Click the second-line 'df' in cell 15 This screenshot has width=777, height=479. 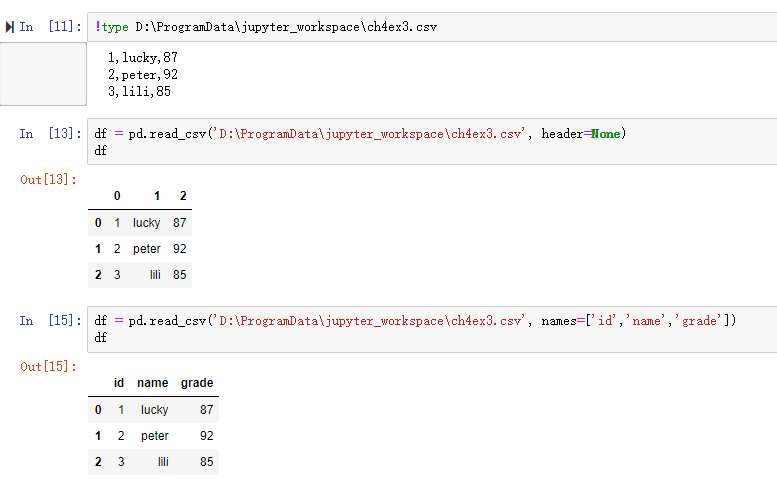tap(101, 338)
